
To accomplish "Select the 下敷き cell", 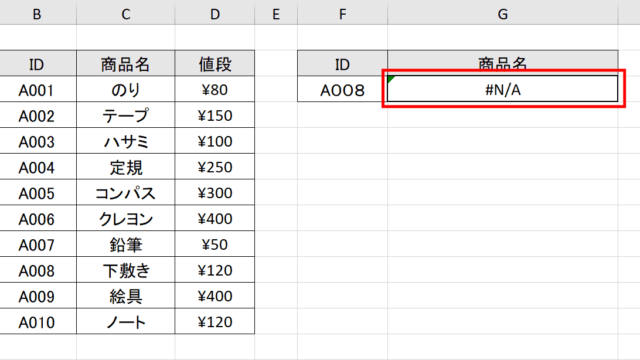I will coord(126,270).
